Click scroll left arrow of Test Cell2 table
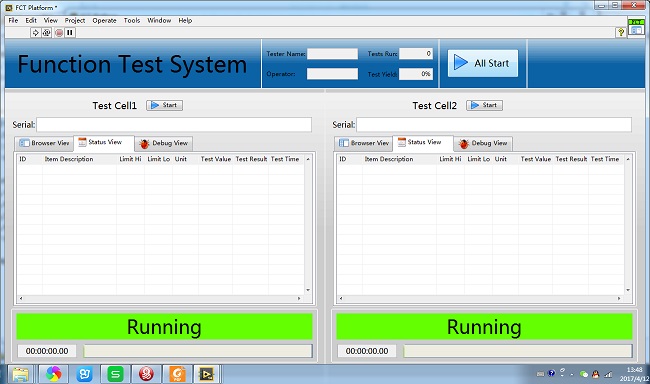 click(341, 299)
